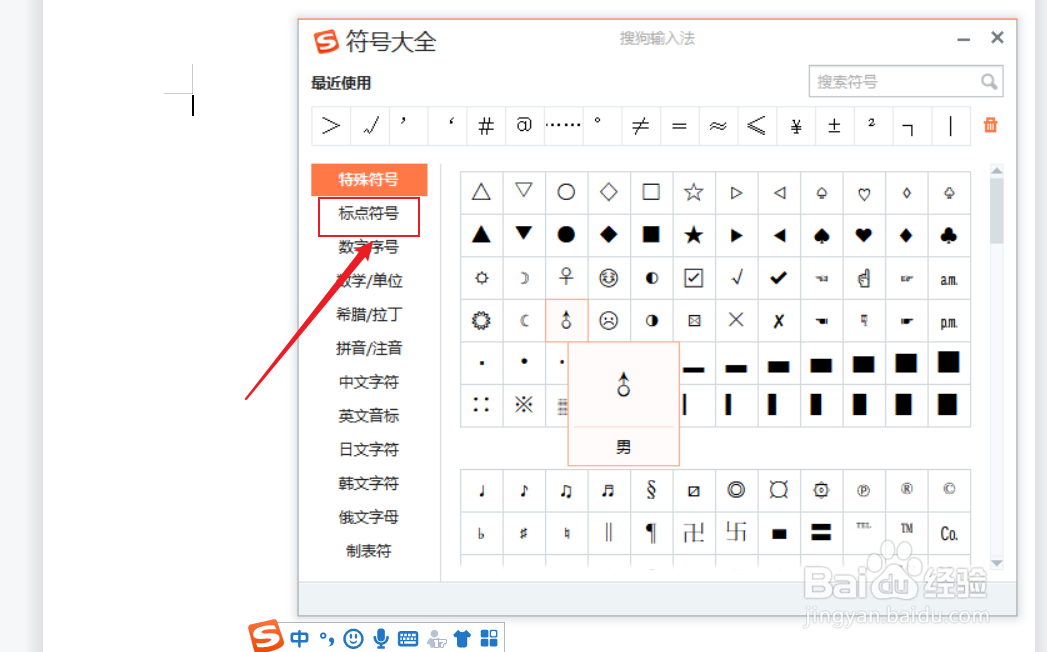Open the Sogou toolbox grid icon

click(488, 637)
